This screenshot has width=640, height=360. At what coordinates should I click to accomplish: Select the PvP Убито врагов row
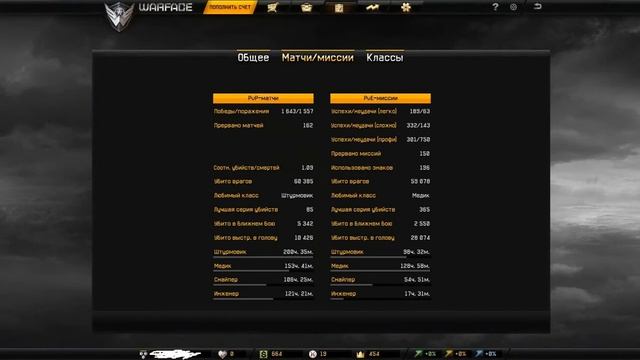pyautogui.click(x=263, y=182)
